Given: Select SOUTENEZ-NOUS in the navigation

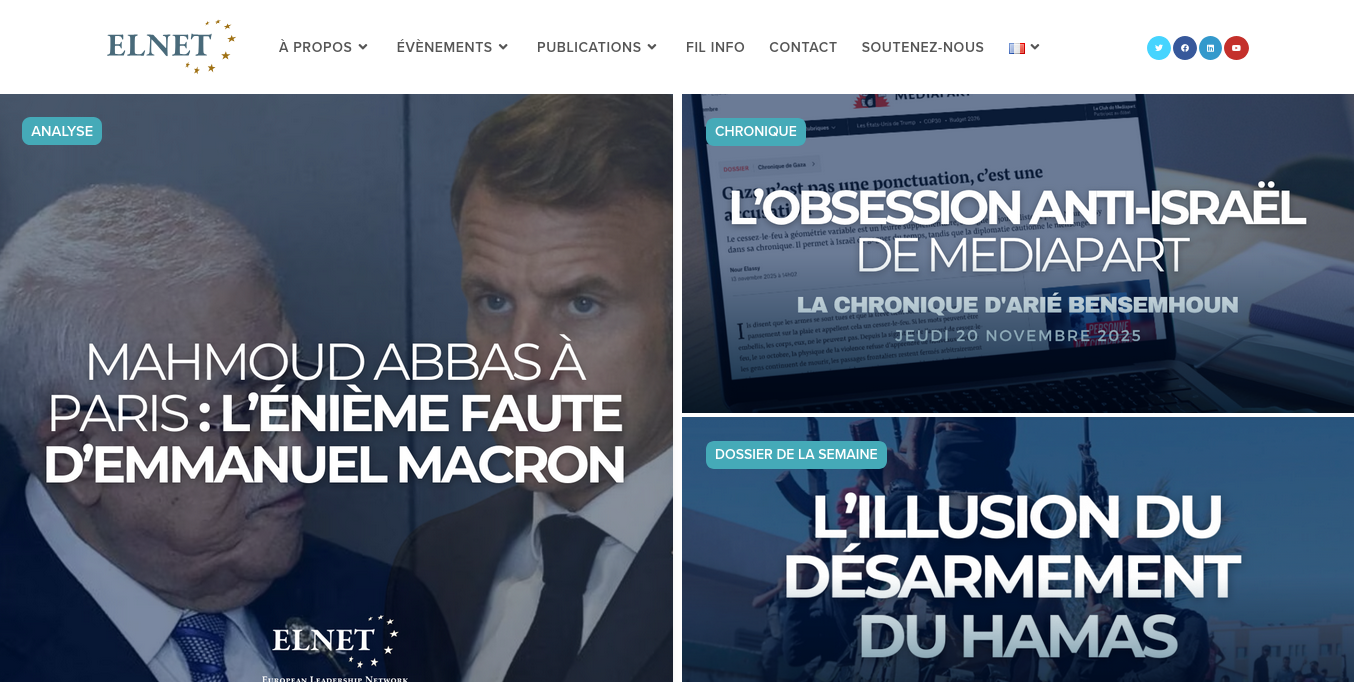Looking at the screenshot, I should 923,47.
